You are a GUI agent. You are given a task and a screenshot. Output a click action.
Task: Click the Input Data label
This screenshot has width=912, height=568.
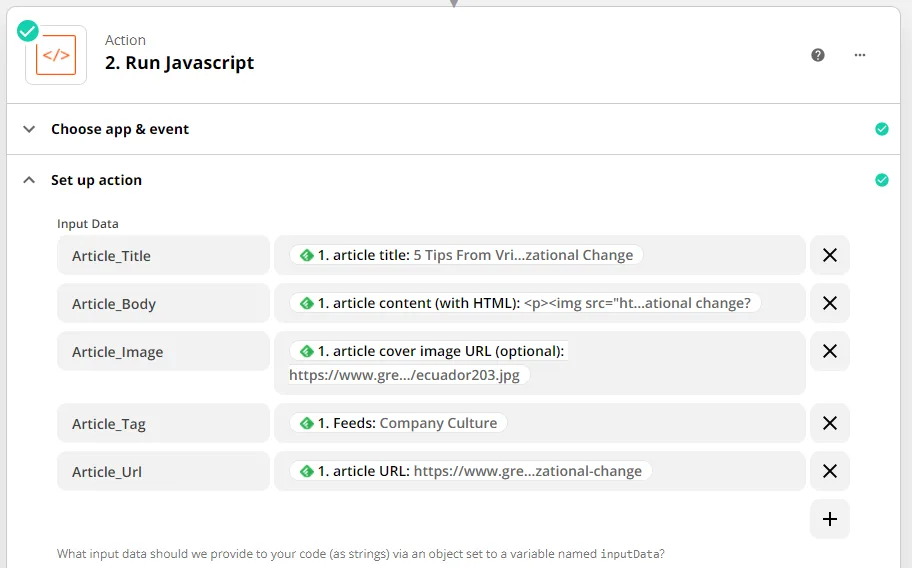point(88,224)
